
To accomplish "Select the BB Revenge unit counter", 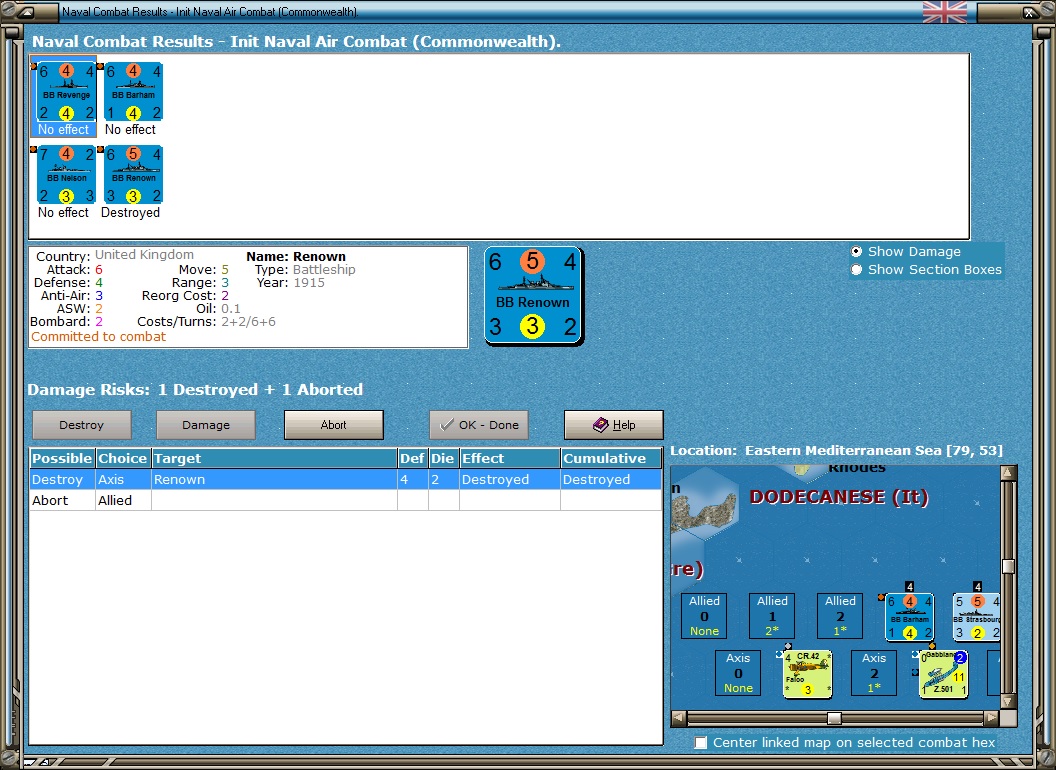I will pos(66,92).
